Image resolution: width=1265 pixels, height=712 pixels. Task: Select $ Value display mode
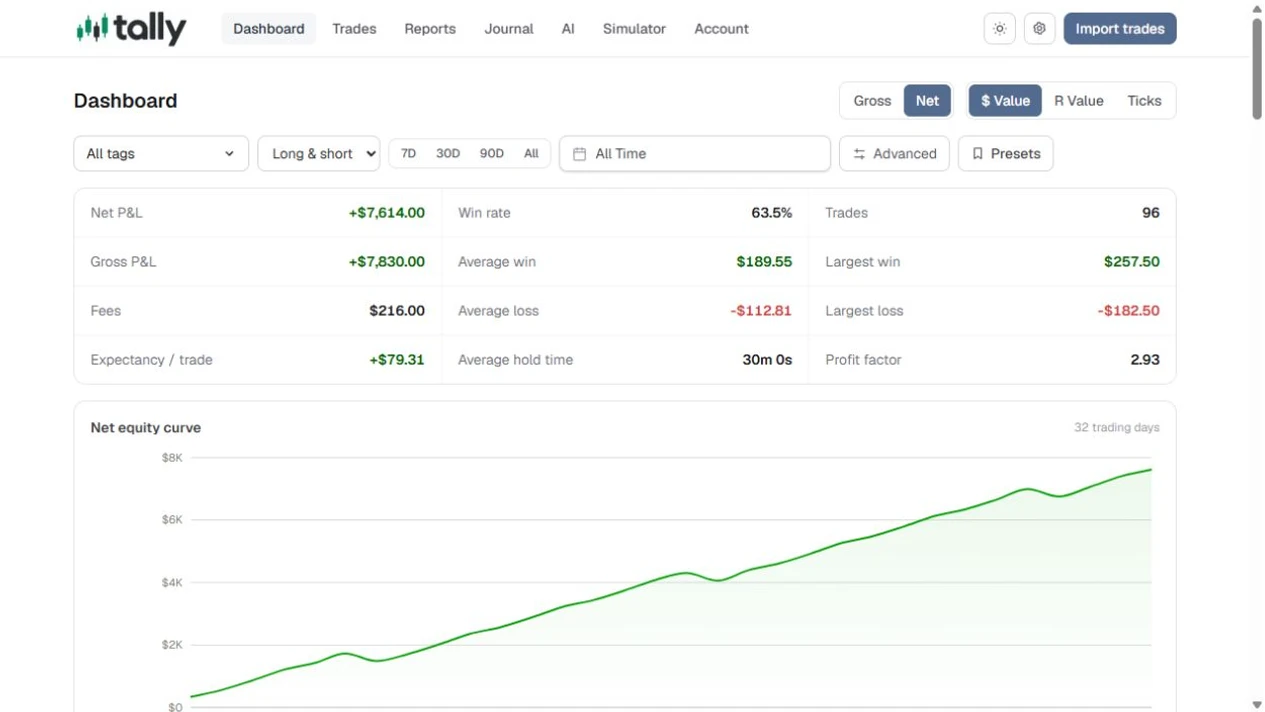[1005, 101]
